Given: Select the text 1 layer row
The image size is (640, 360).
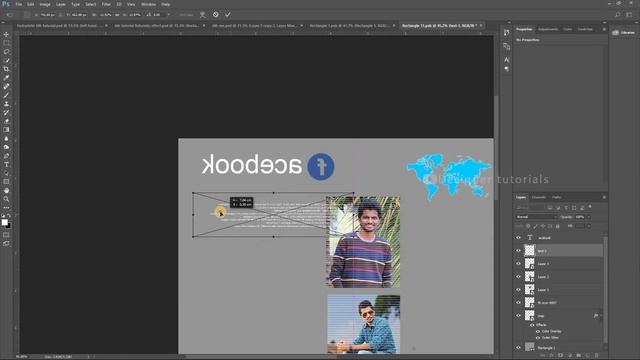Looking at the screenshot, I should (559, 251).
